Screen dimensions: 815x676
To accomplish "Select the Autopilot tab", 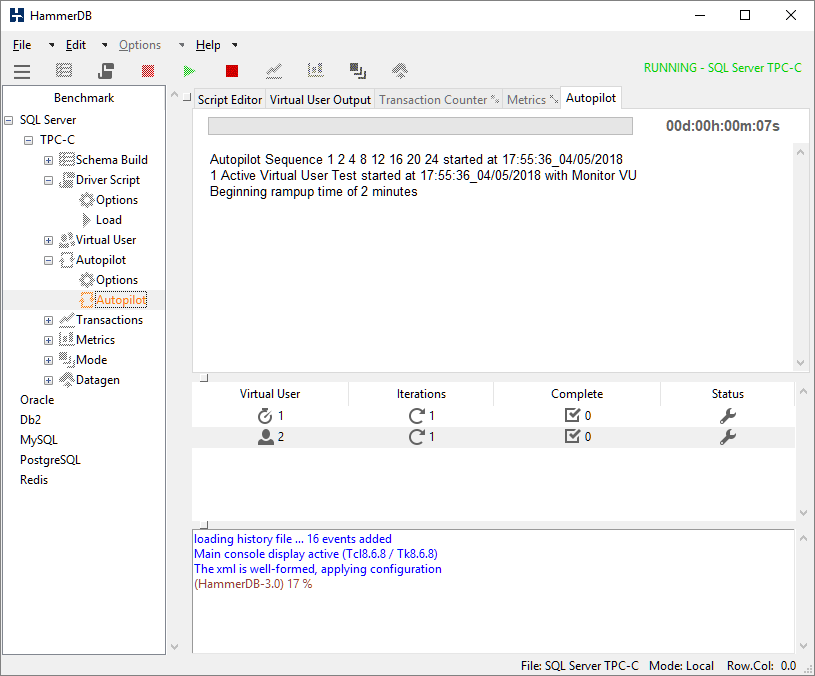I will [x=591, y=98].
